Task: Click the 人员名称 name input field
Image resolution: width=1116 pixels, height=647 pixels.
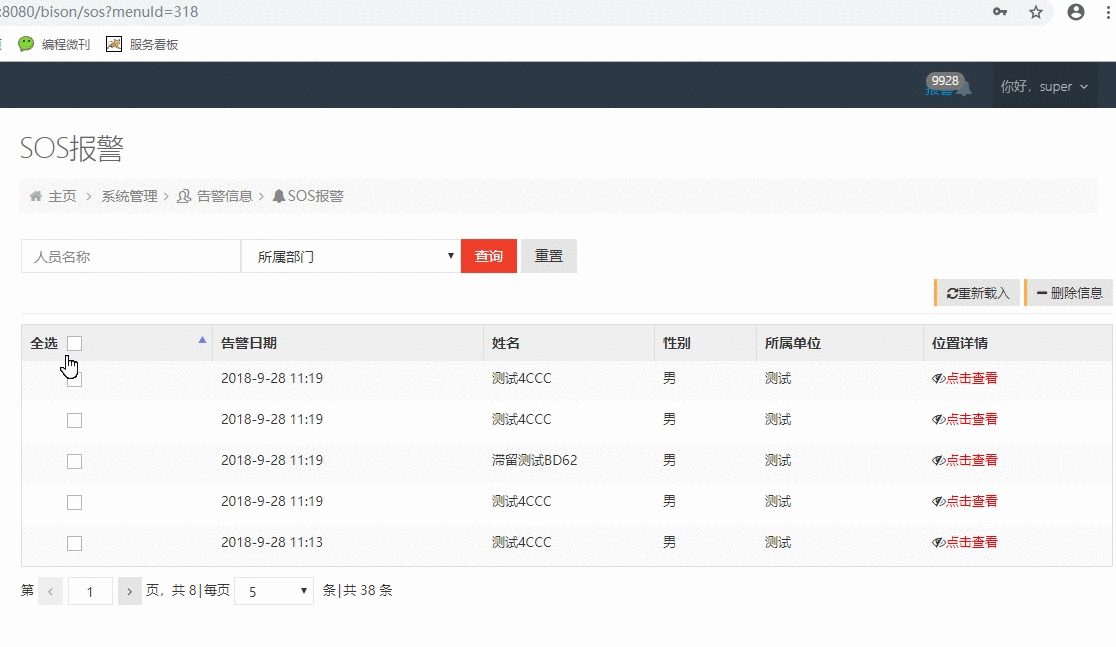Action: coord(130,256)
